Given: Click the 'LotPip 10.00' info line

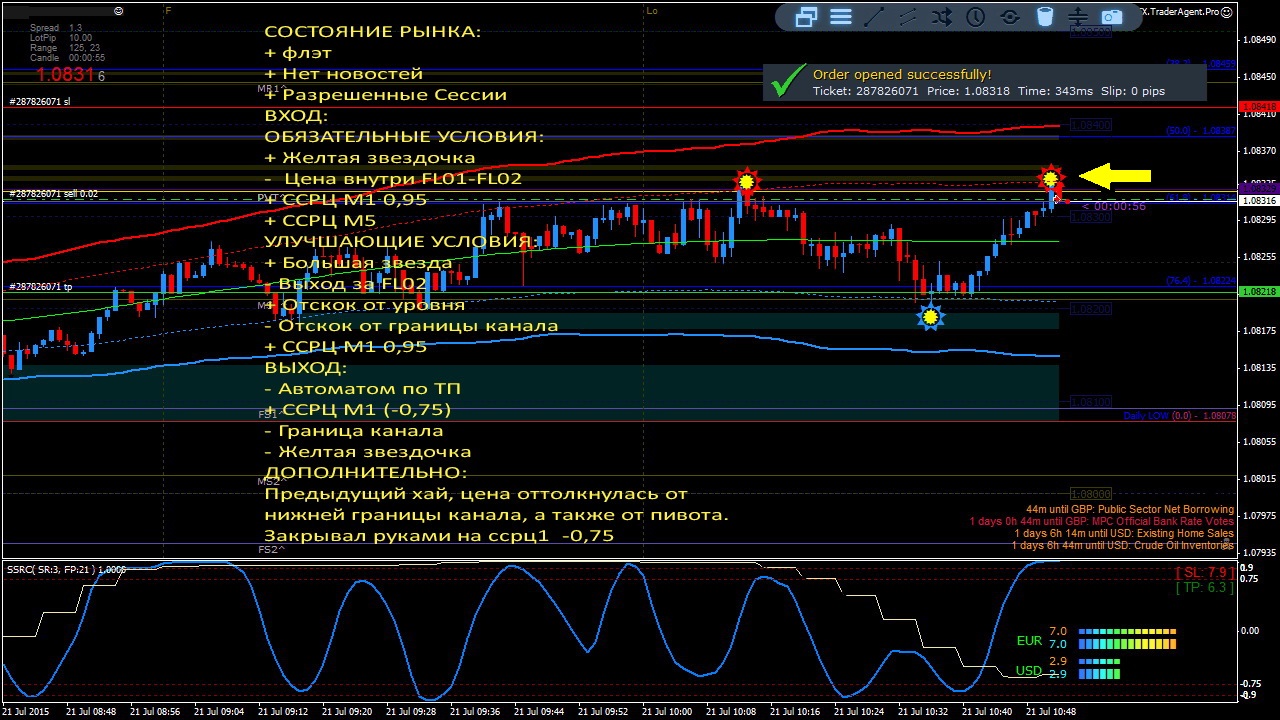Looking at the screenshot, I should pos(61,38).
